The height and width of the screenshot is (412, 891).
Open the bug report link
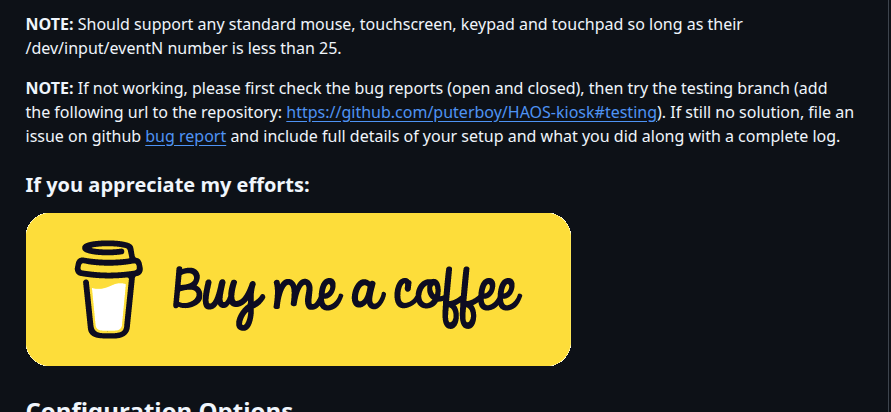pyautogui.click(x=186, y=137)
